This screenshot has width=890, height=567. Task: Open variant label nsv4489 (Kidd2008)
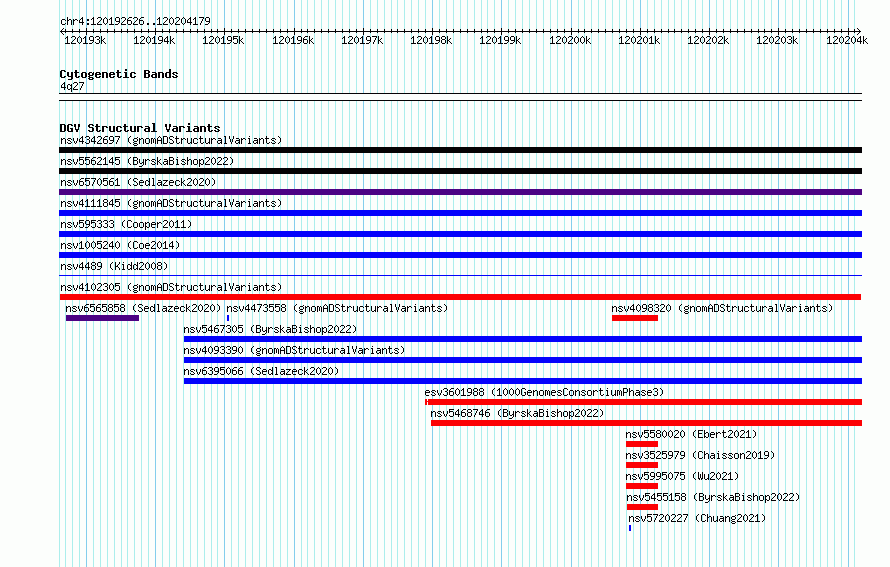point(114,266)
